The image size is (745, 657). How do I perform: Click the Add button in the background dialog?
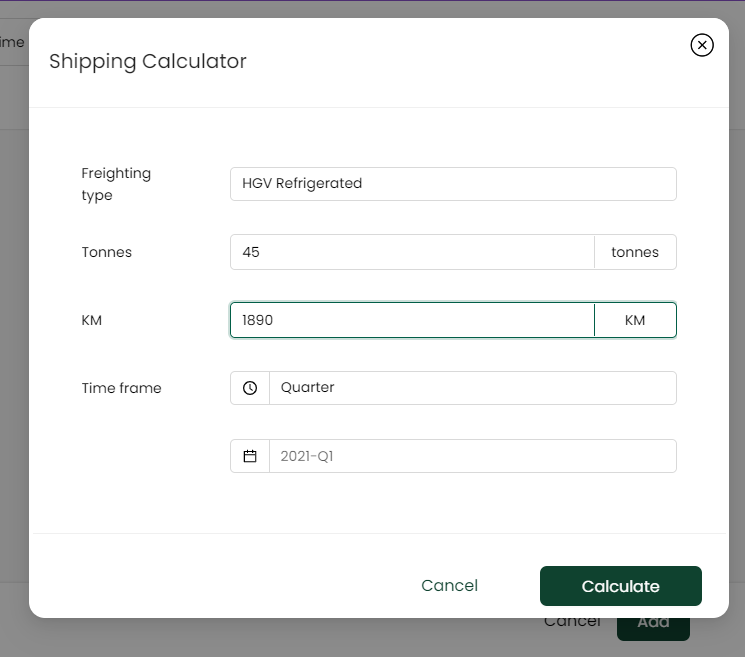tap(653, 628)
